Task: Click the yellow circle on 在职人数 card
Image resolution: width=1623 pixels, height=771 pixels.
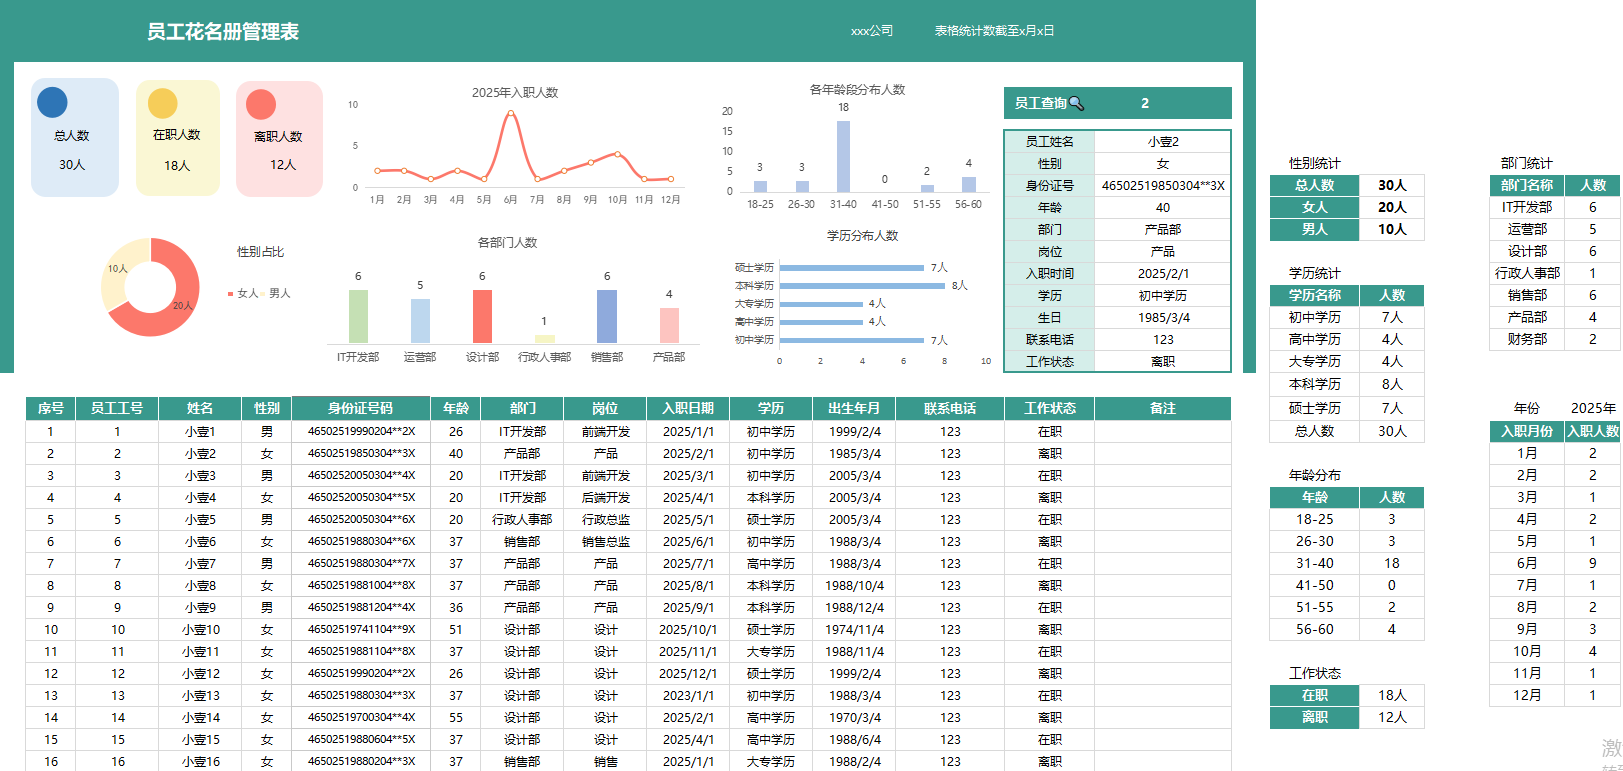Action: (x=163, y=103)
